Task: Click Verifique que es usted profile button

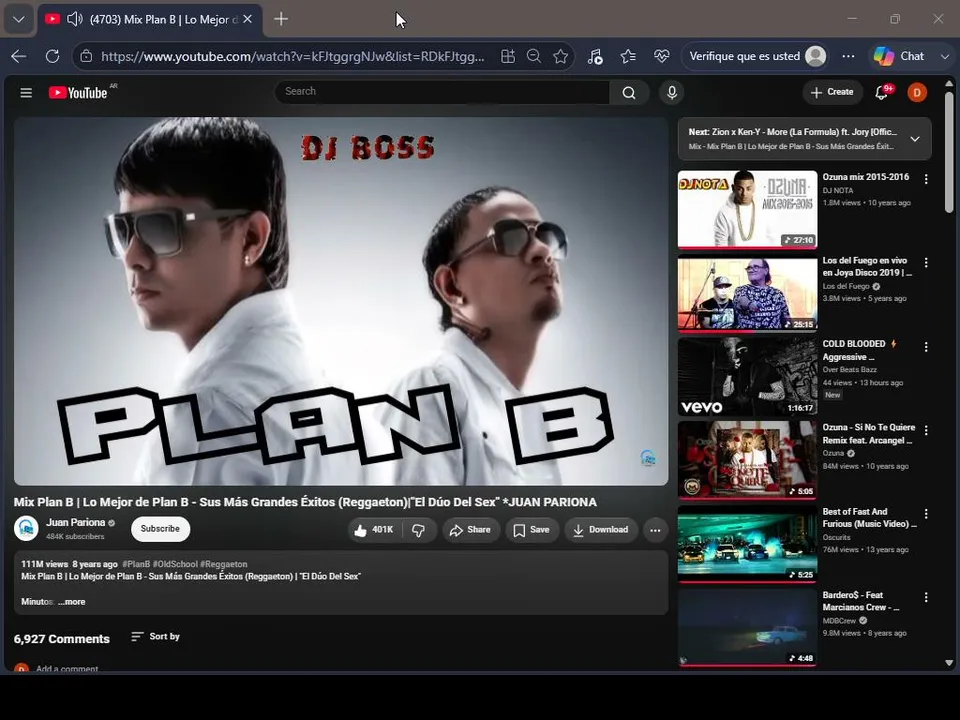Action: (x=756, y=56)
